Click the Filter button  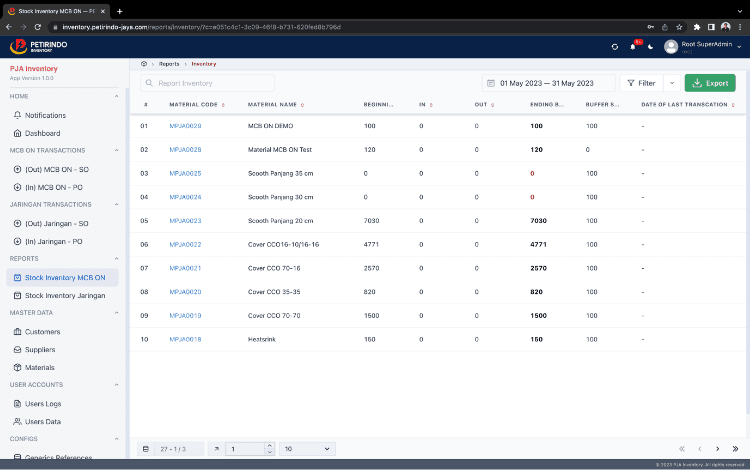[x=641, y=83]
